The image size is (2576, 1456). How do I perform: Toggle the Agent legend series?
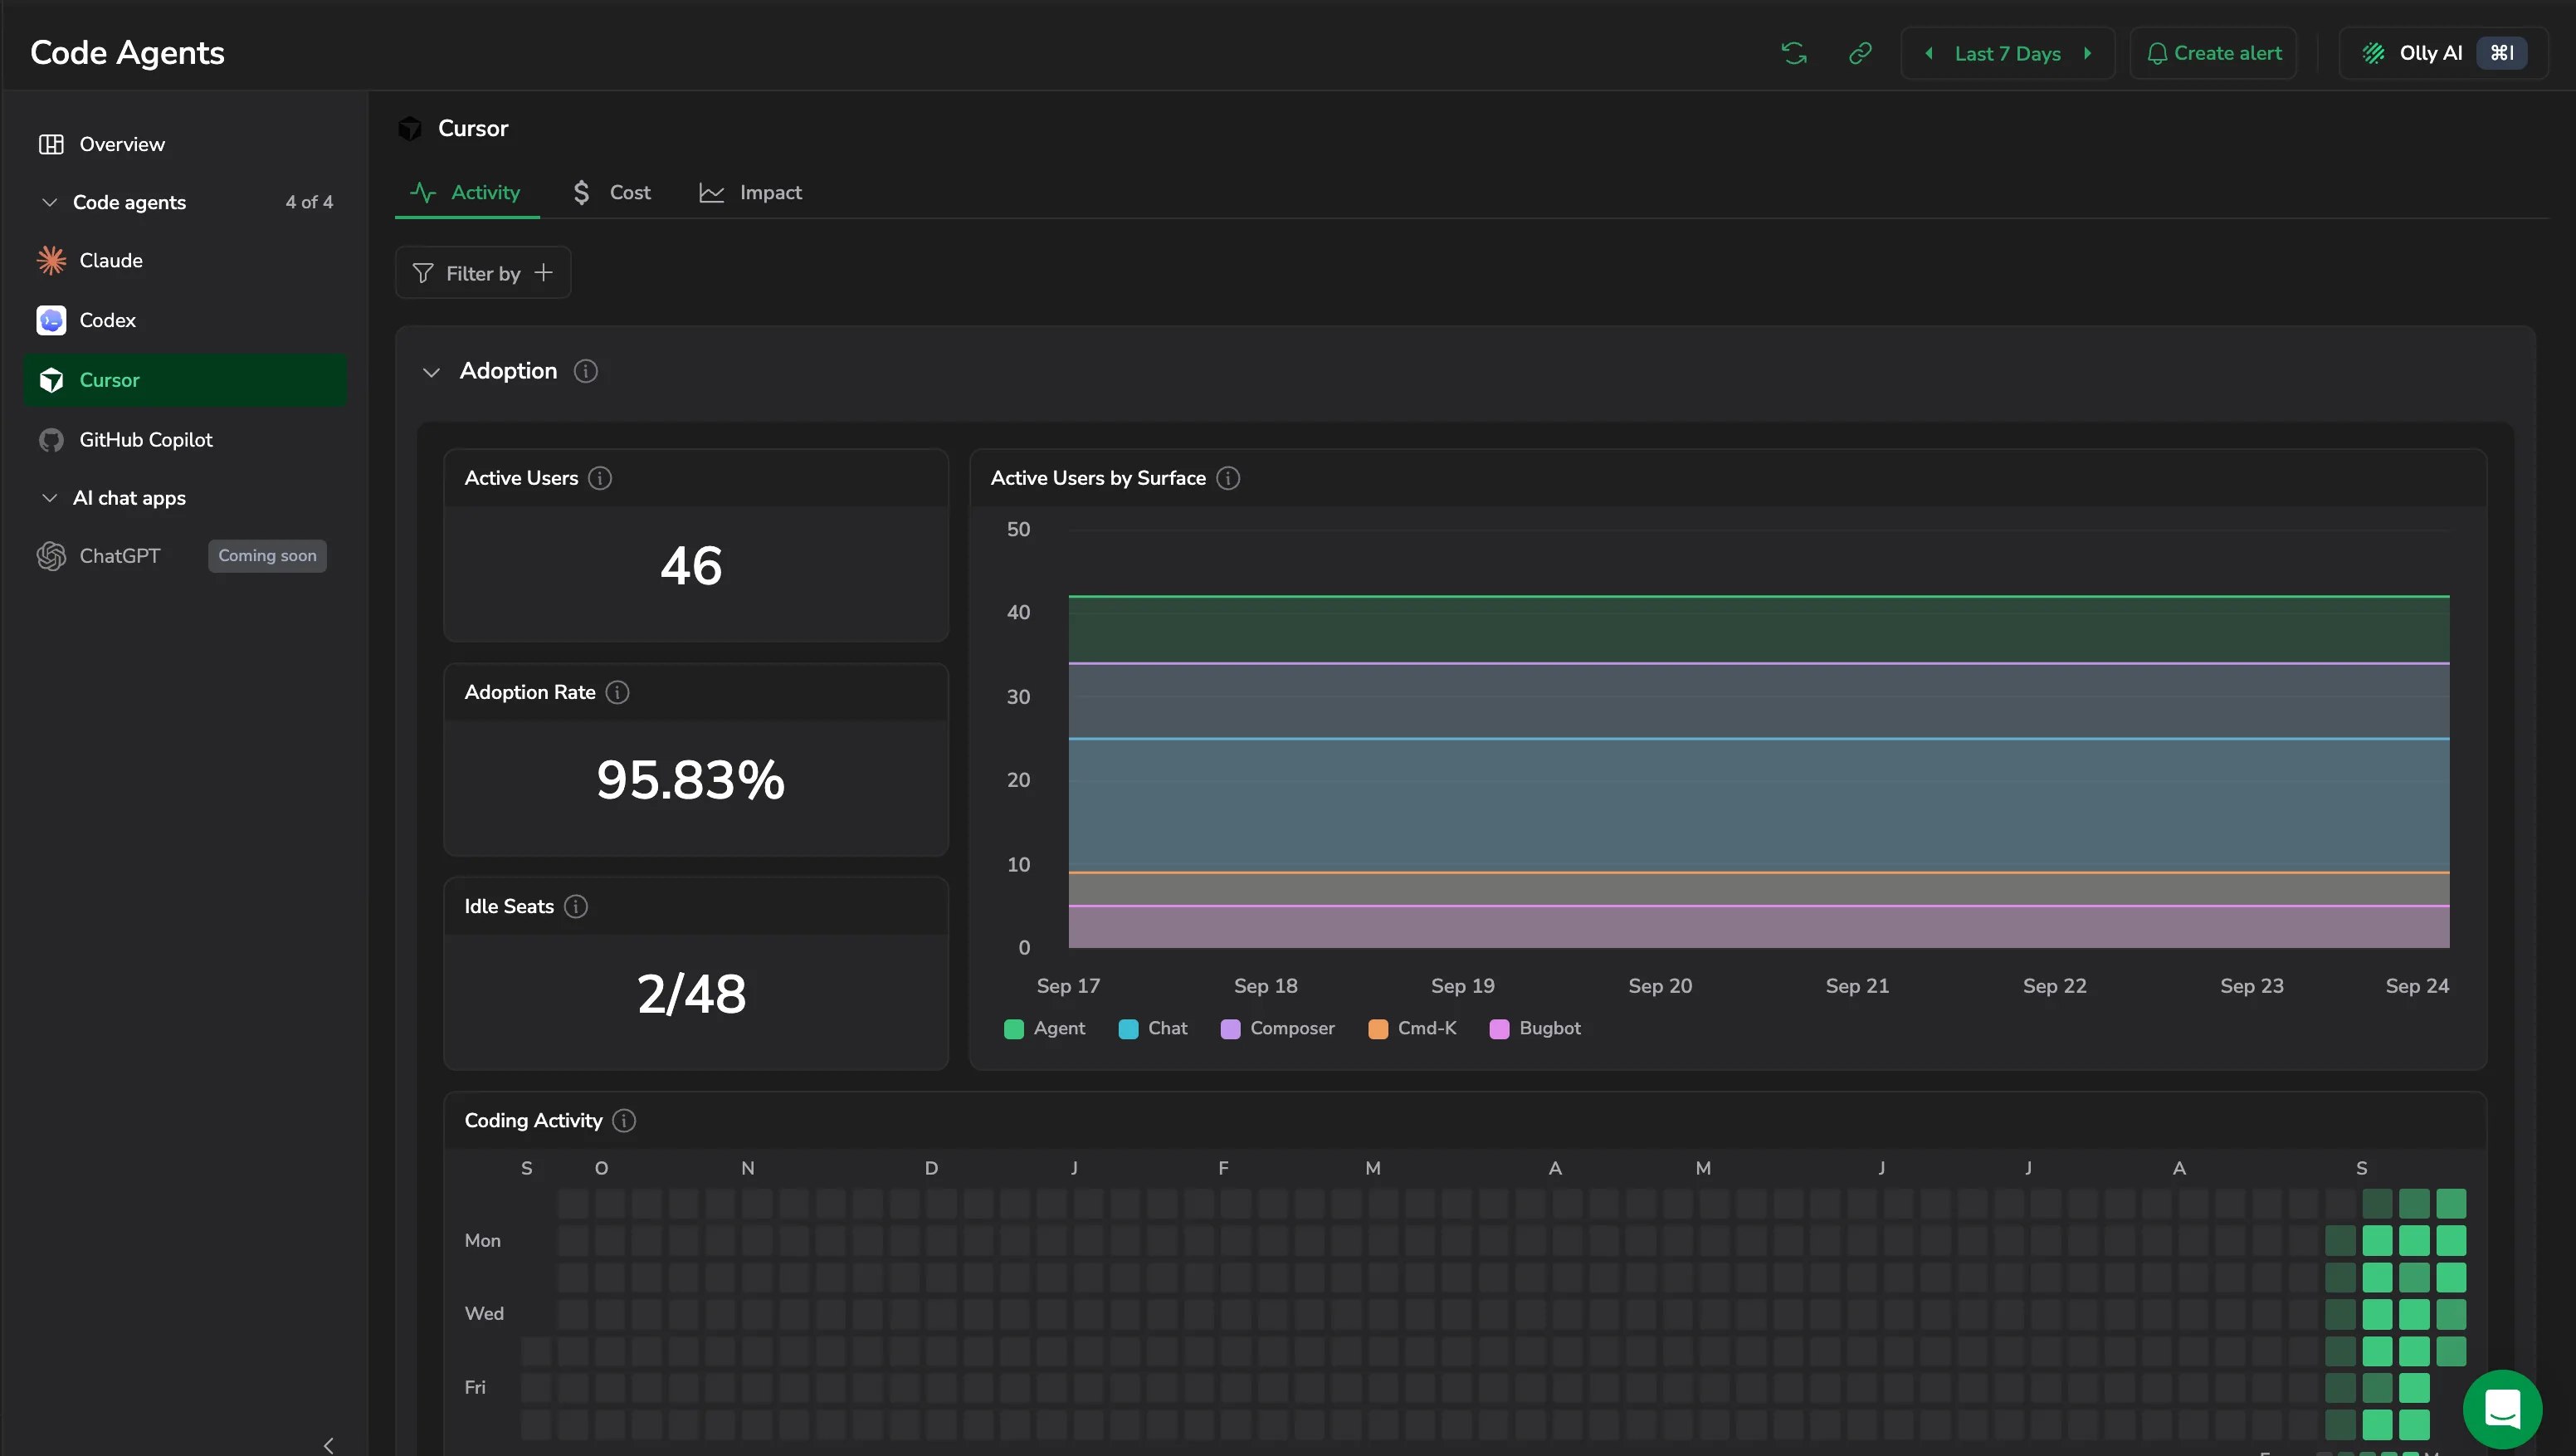pos(1044,1028)
